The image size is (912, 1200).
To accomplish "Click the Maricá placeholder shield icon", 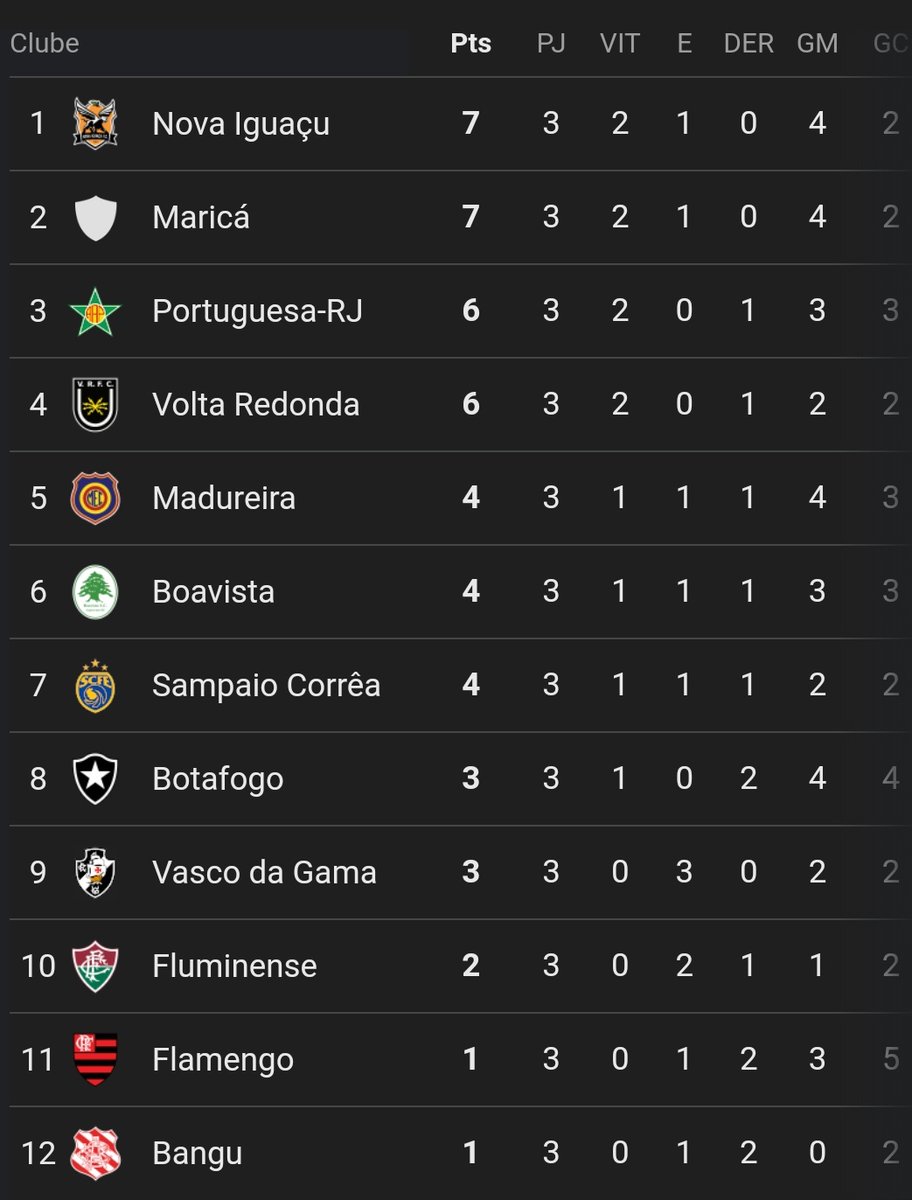I will [x=96, y=217].
